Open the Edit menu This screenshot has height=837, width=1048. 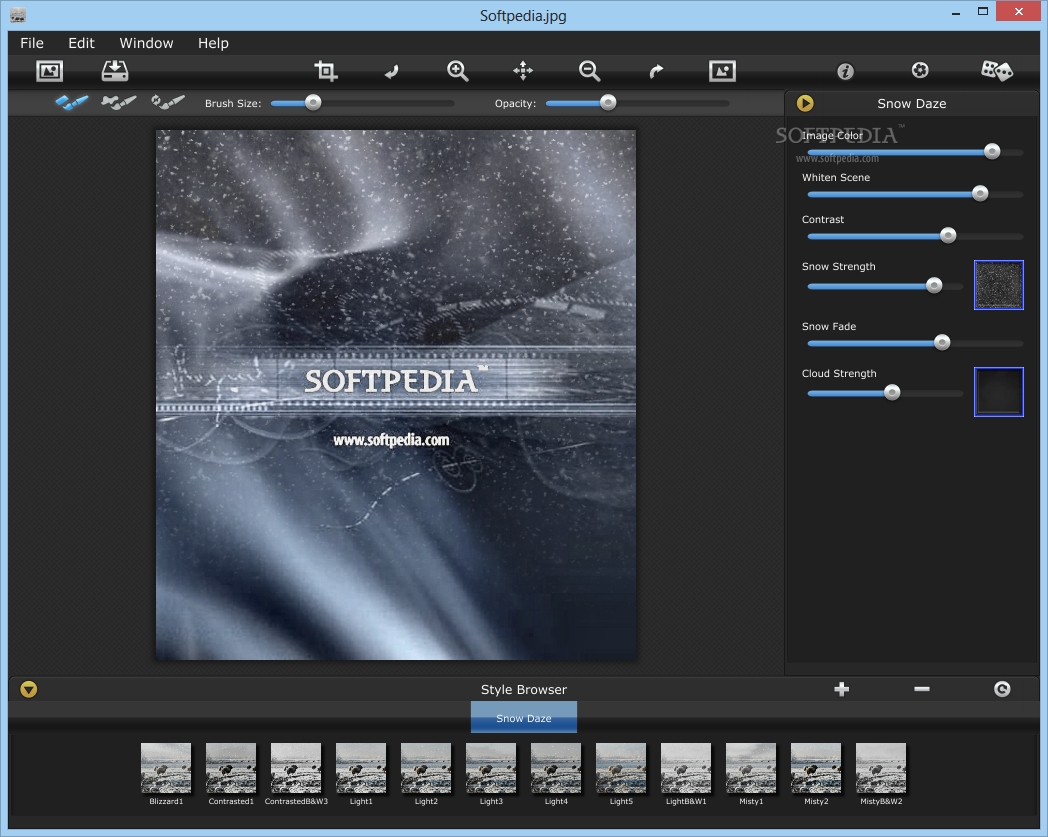tap(82, 43)
